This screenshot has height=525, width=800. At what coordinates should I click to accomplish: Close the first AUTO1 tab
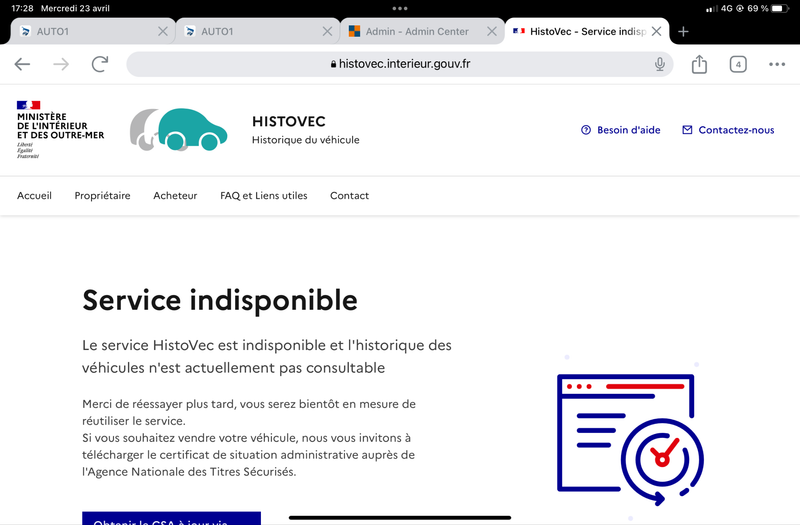click(163, 32)
